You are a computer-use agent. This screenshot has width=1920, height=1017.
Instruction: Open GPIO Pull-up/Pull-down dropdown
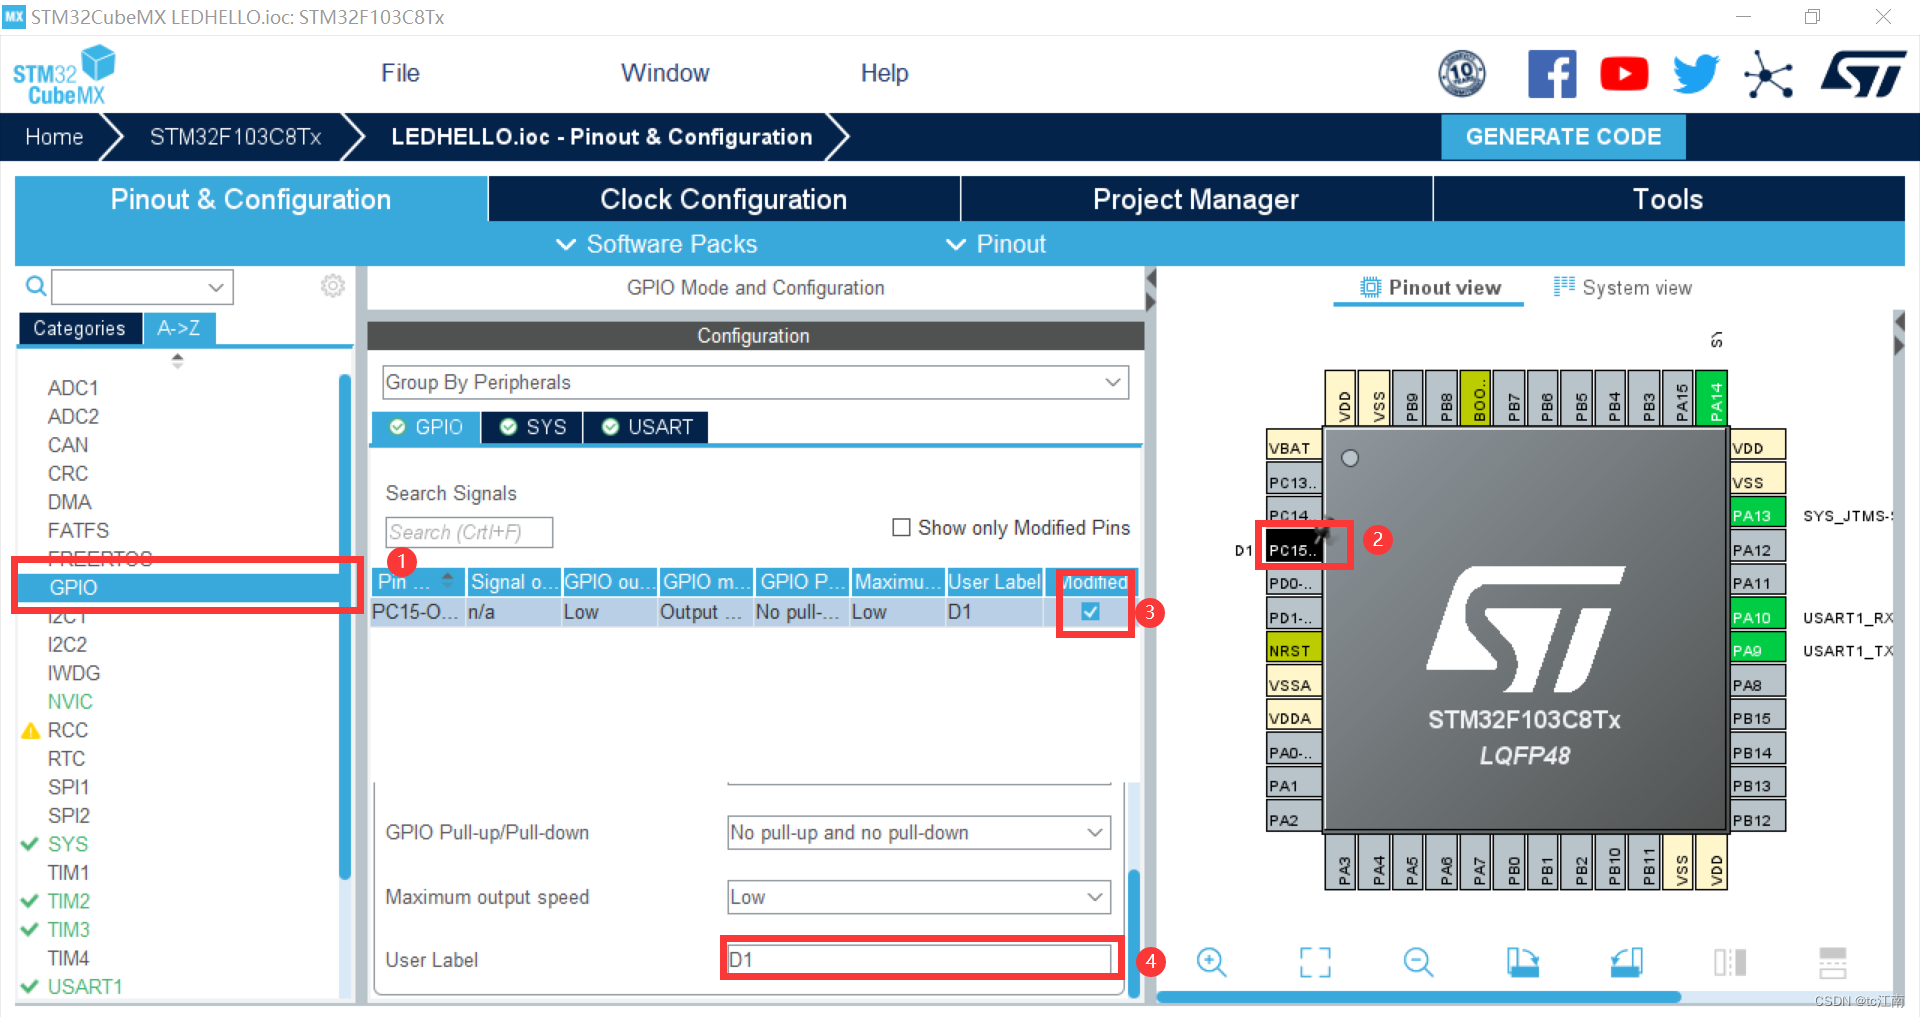pos(919,833)
